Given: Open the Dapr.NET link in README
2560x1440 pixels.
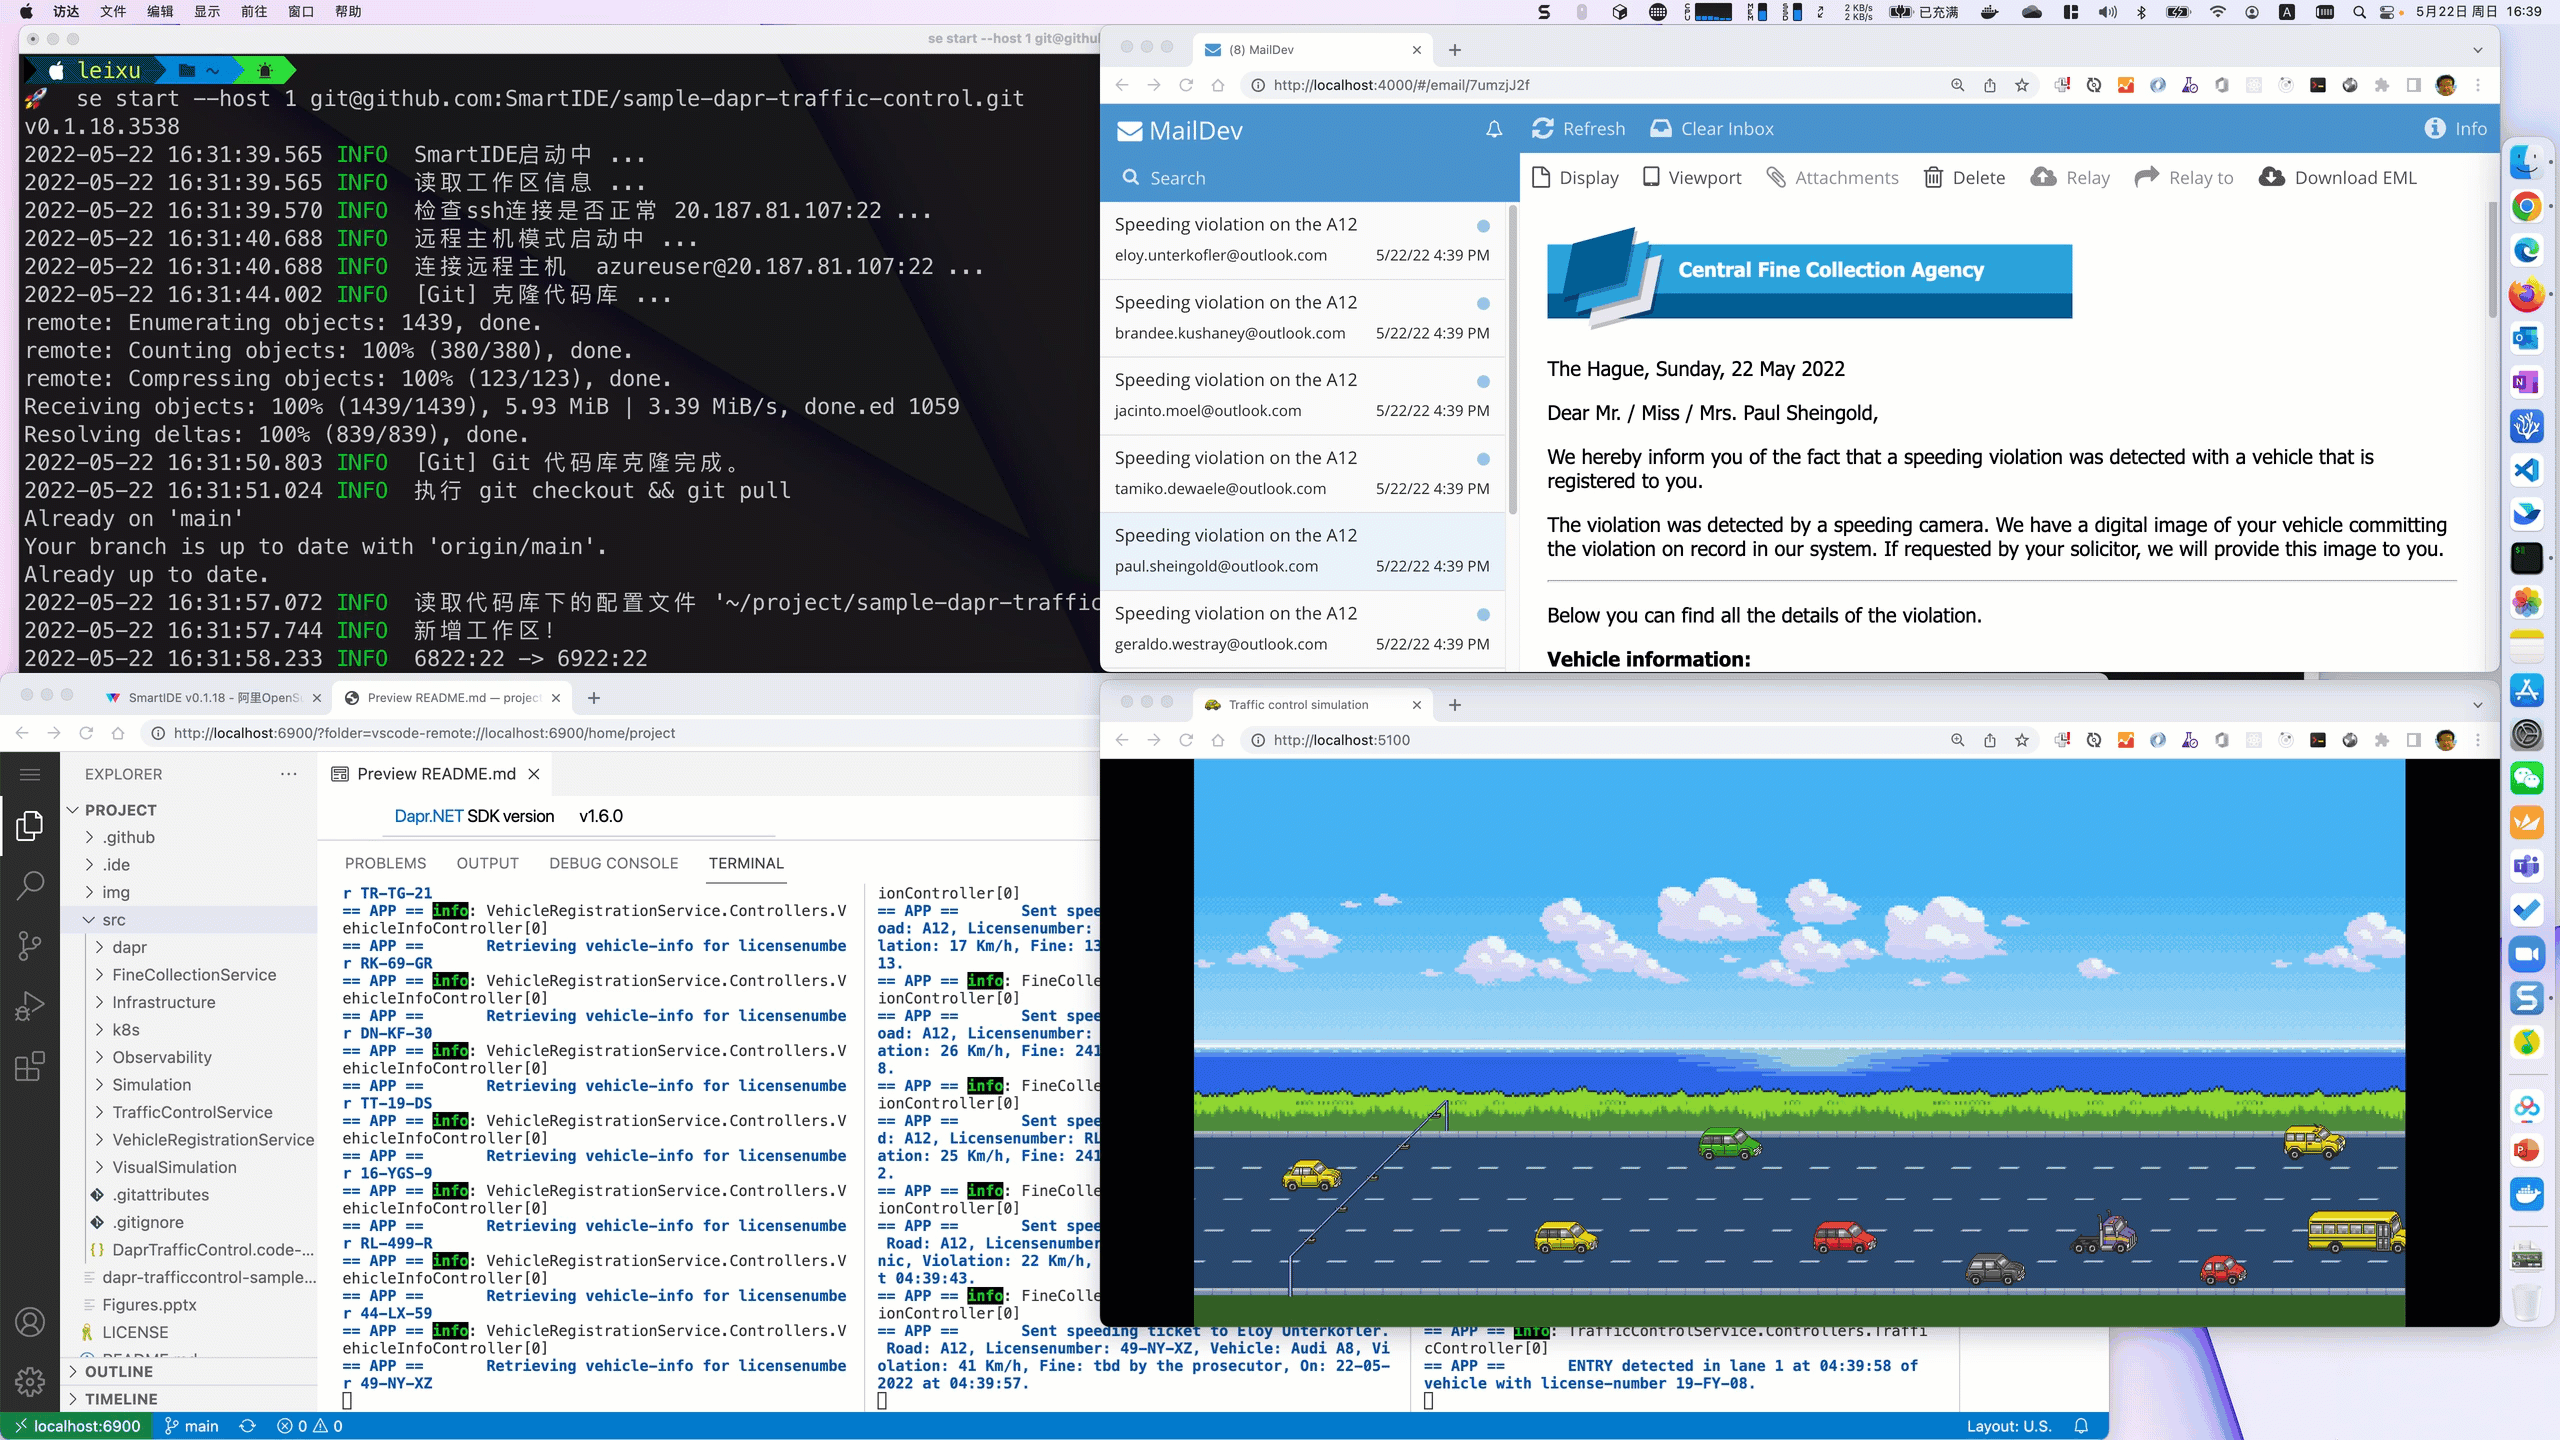Looking at the screenshot, I should click(x=428, y=816).
